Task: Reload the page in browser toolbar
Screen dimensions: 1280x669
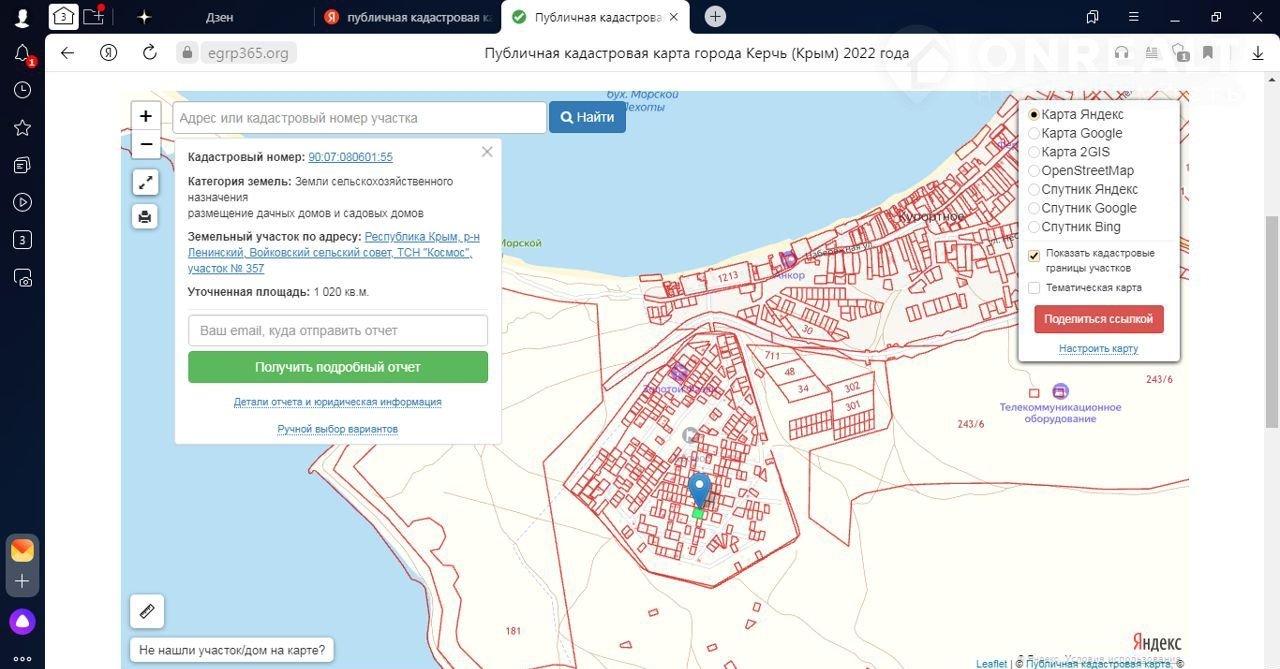Action: [150, 53]
